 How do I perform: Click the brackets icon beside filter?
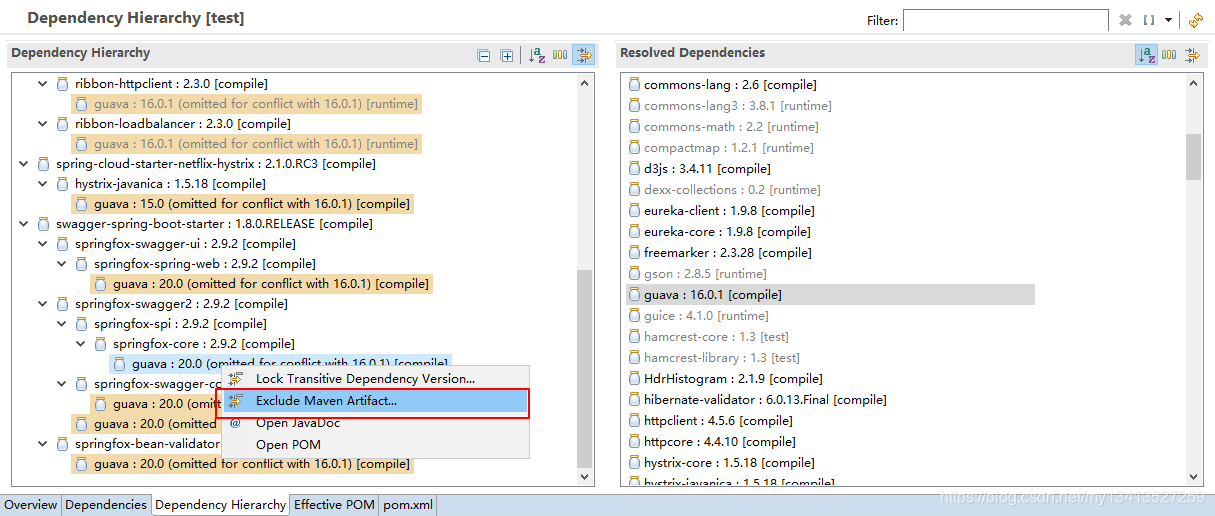point(1149,20)
